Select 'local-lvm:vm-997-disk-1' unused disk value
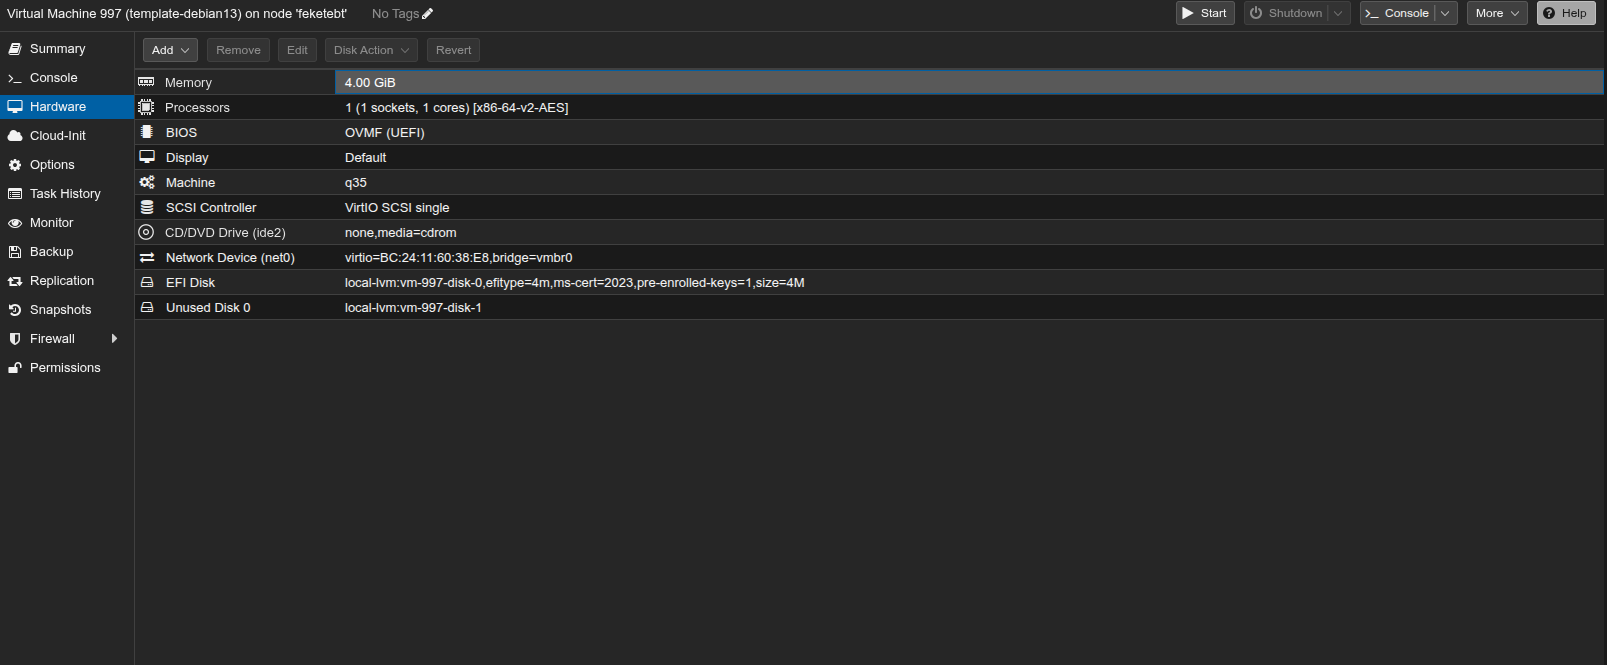The width and height of the screenshot is (1607, 665). coord(413,307)
